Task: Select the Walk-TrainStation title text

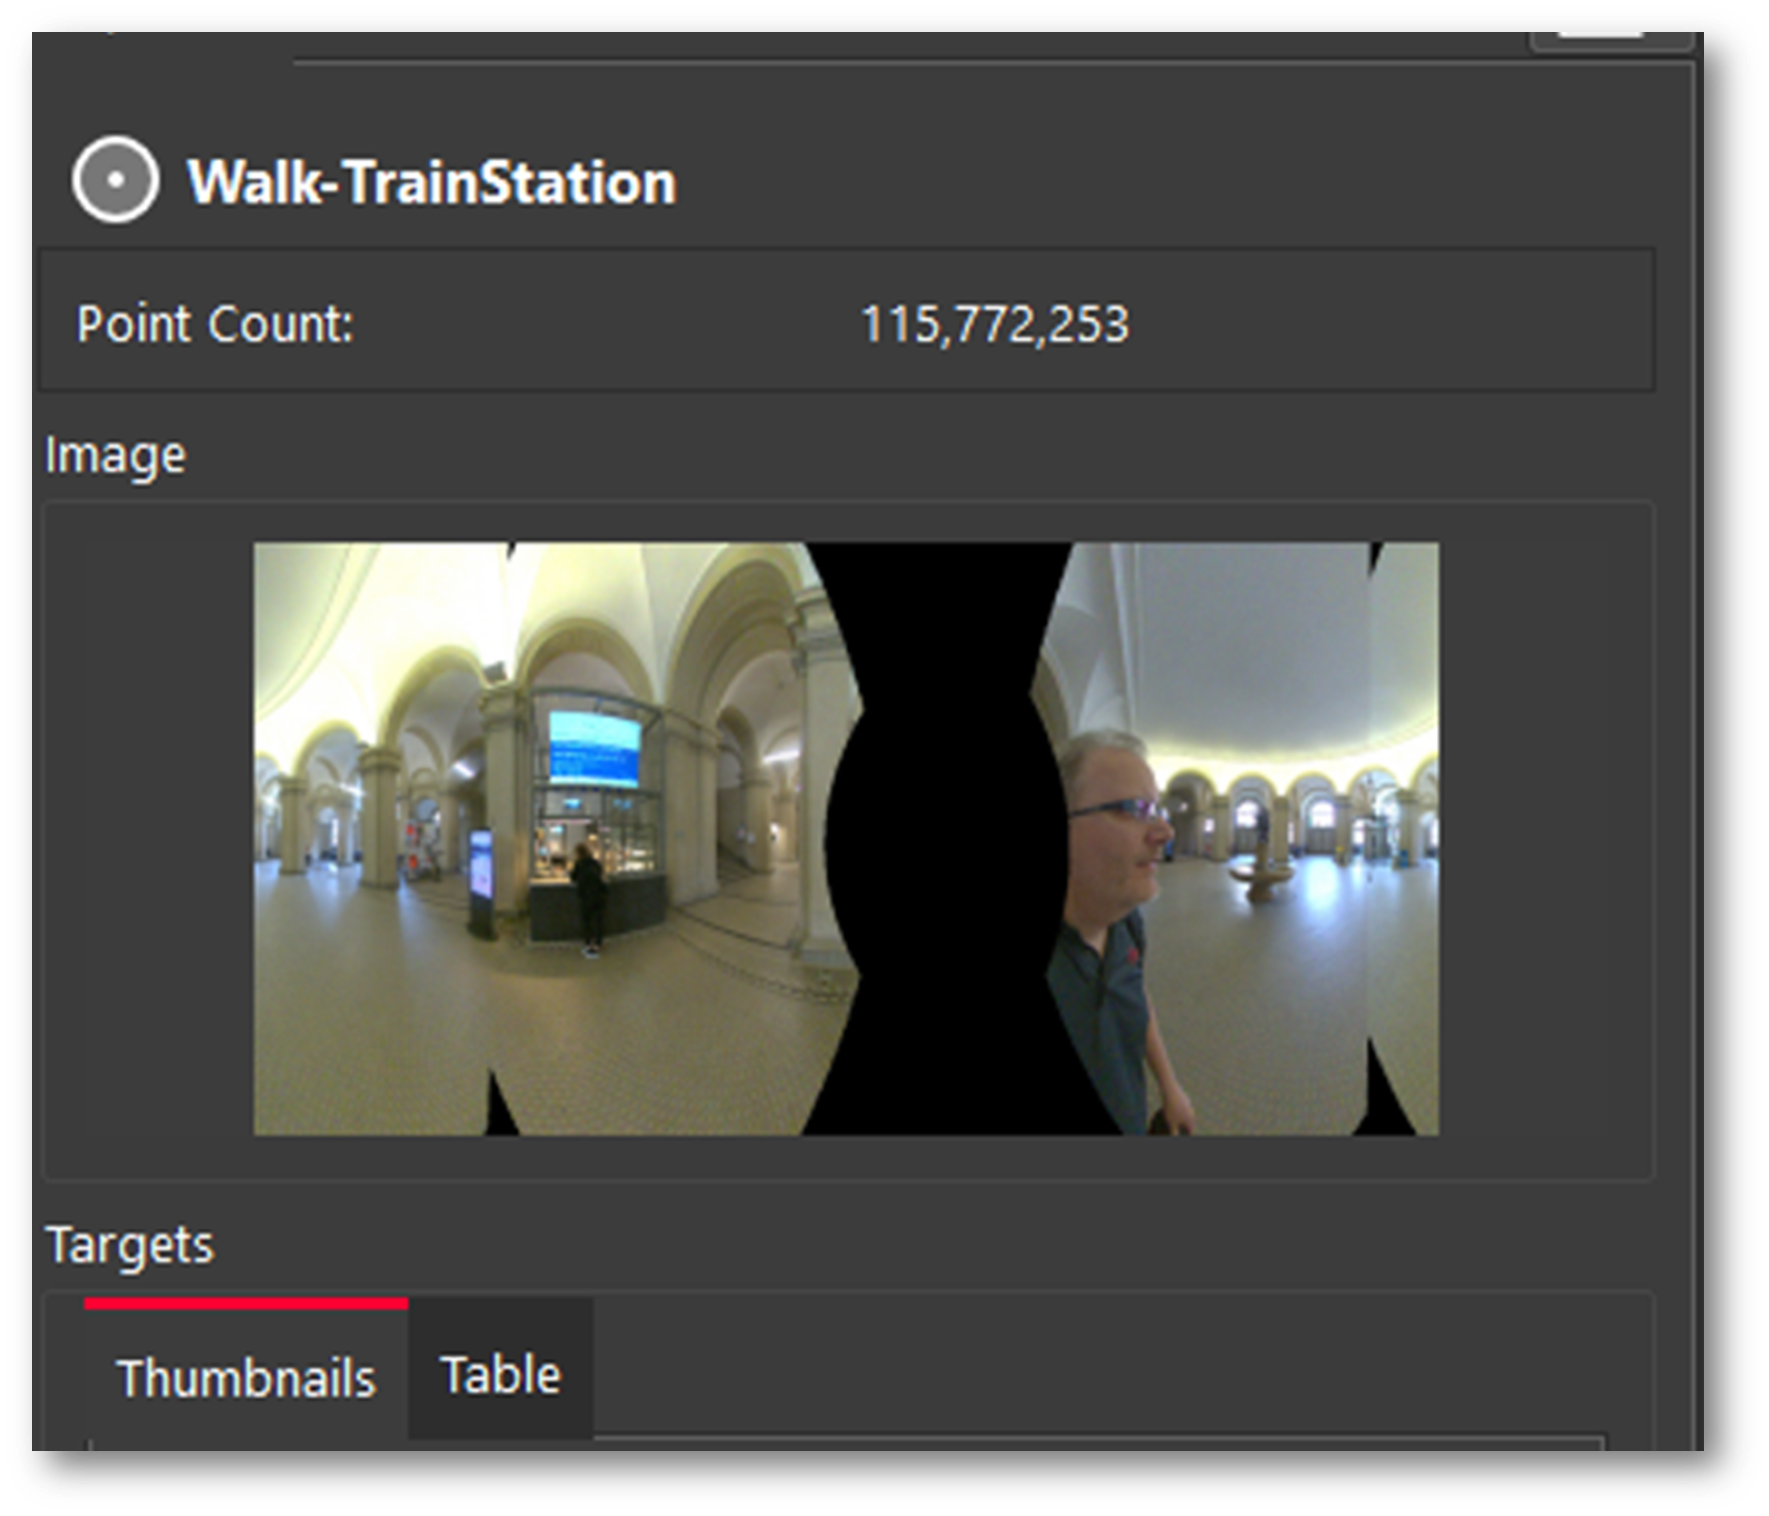Action: [x=432, y=183]
